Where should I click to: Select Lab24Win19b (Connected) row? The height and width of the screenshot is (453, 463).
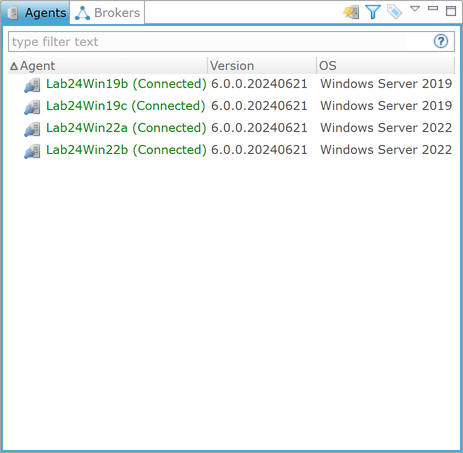(231, 84)
